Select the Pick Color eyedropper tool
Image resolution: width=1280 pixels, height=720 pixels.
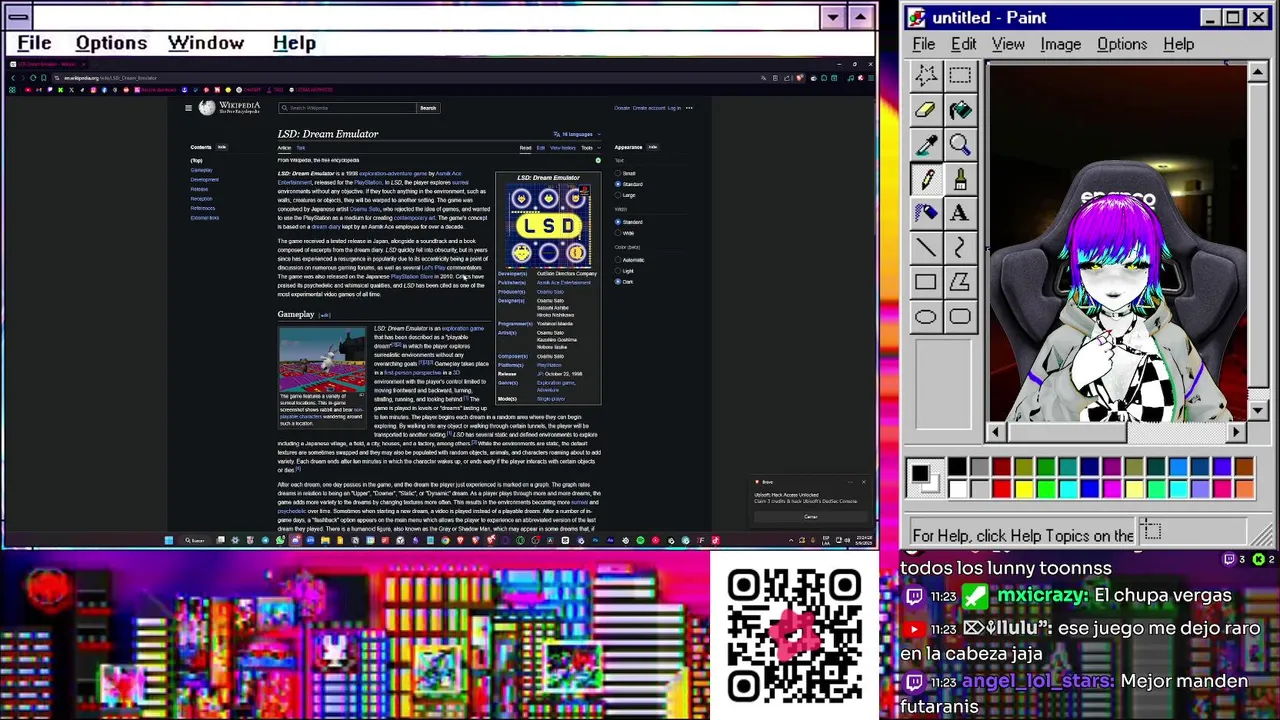click(925, 145)
